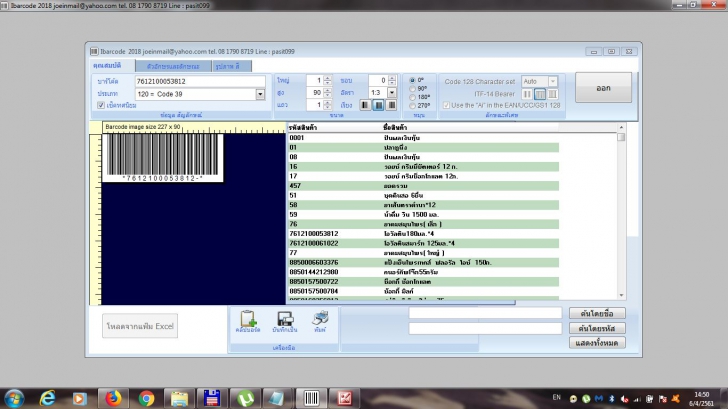The image size is (728, 409).
Task: Select center text alignment icon
Action: click(x=378, y=105)
